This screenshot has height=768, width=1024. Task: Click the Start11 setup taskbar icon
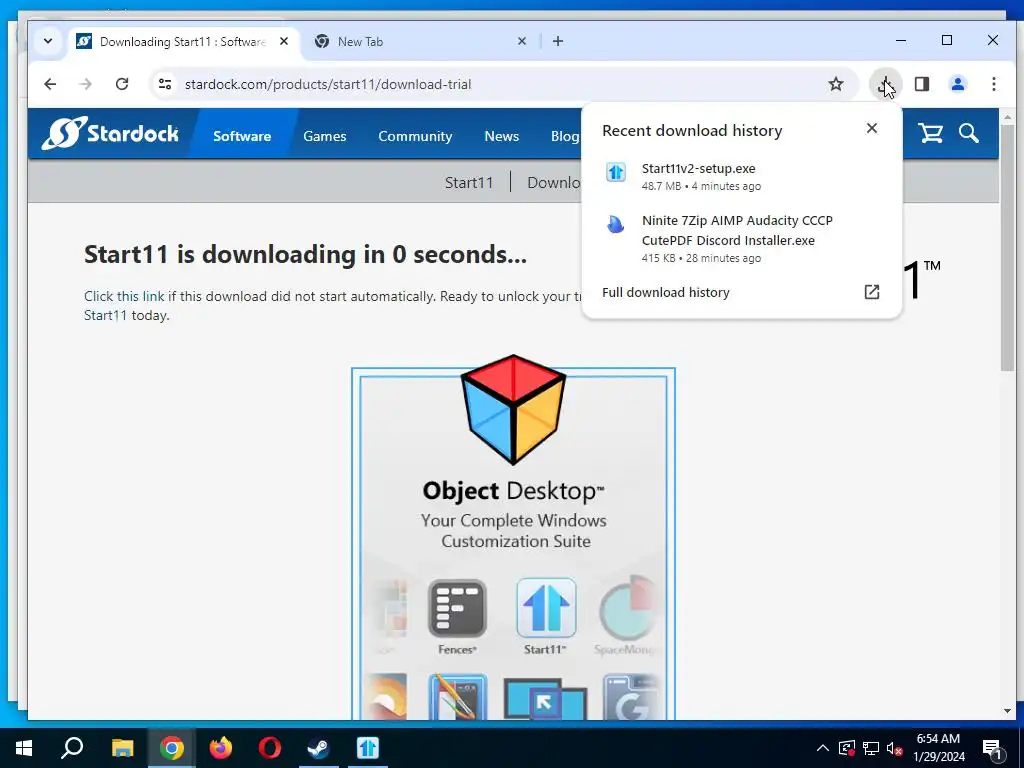coord(368,748)
